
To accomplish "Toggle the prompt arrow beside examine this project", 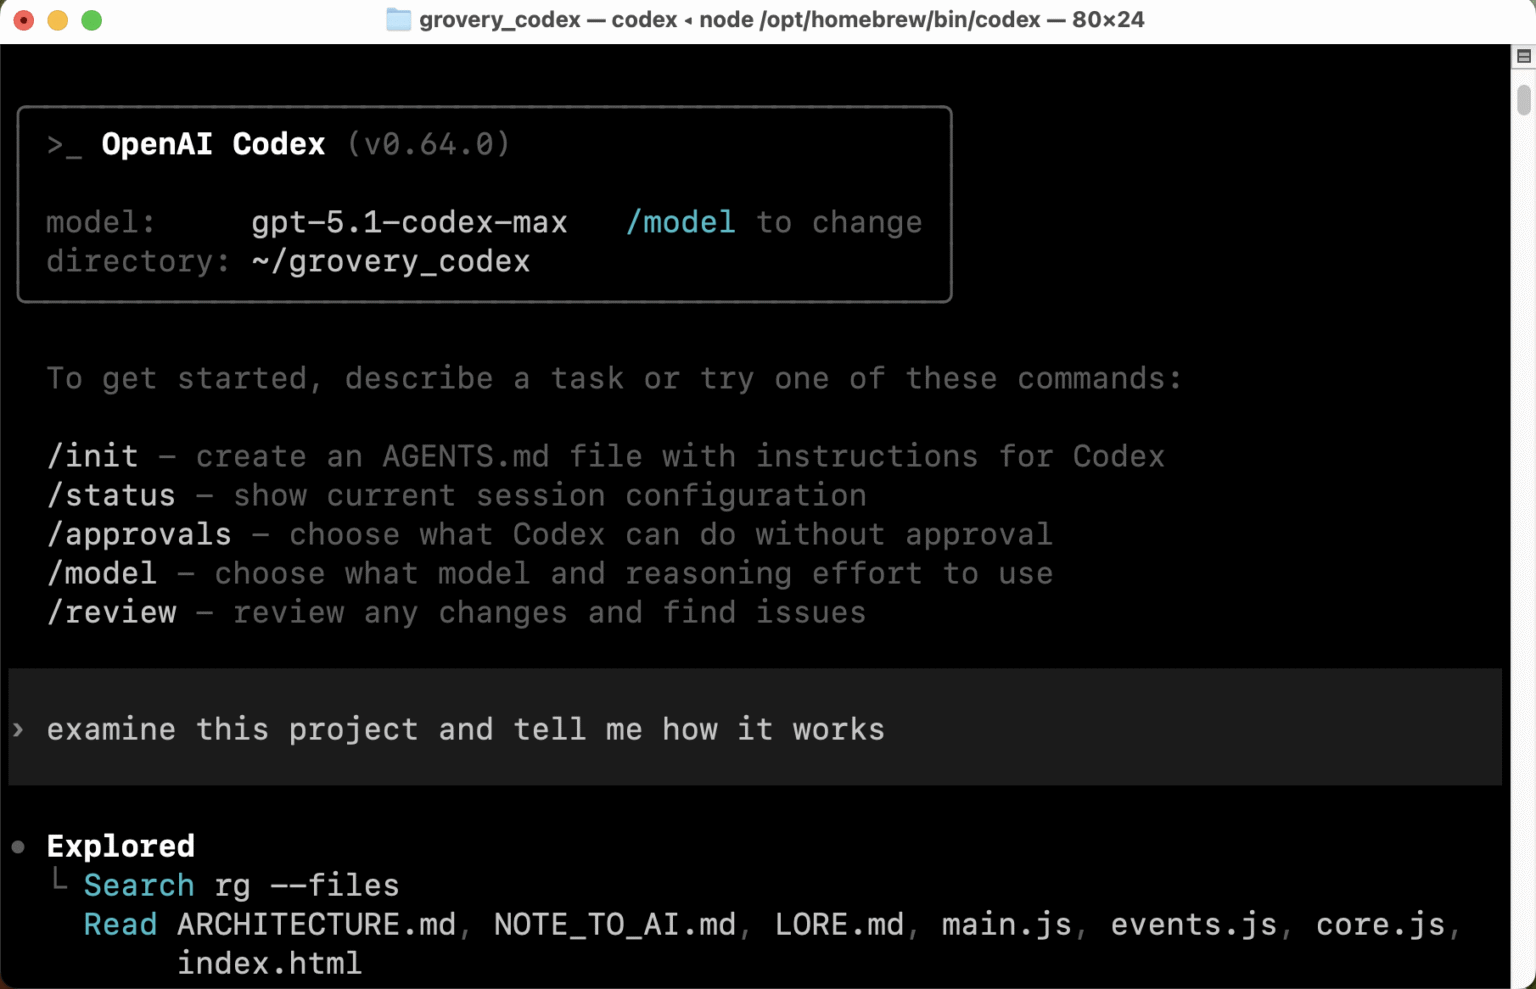I will click(17, 729).
